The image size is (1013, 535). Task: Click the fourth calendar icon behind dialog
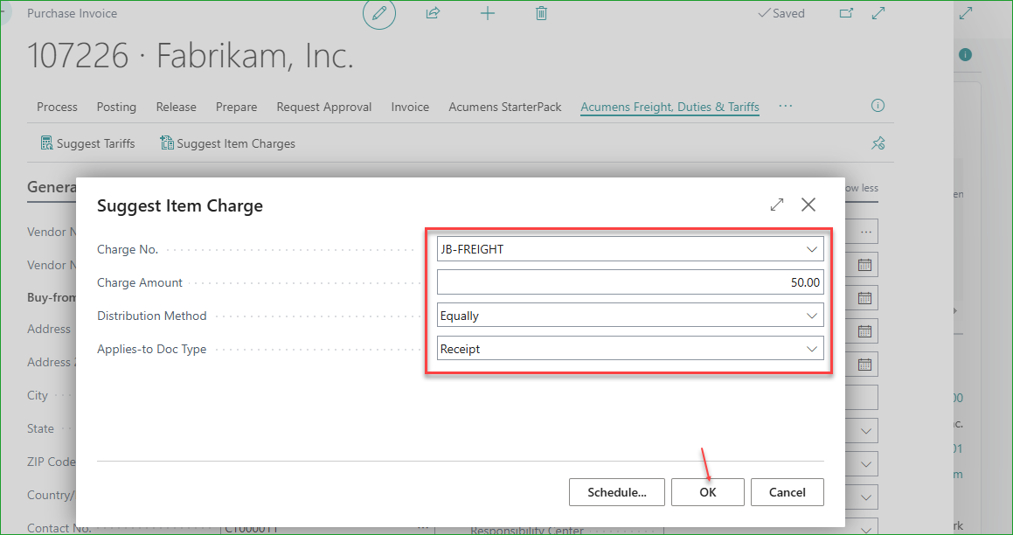pos(864,364)
